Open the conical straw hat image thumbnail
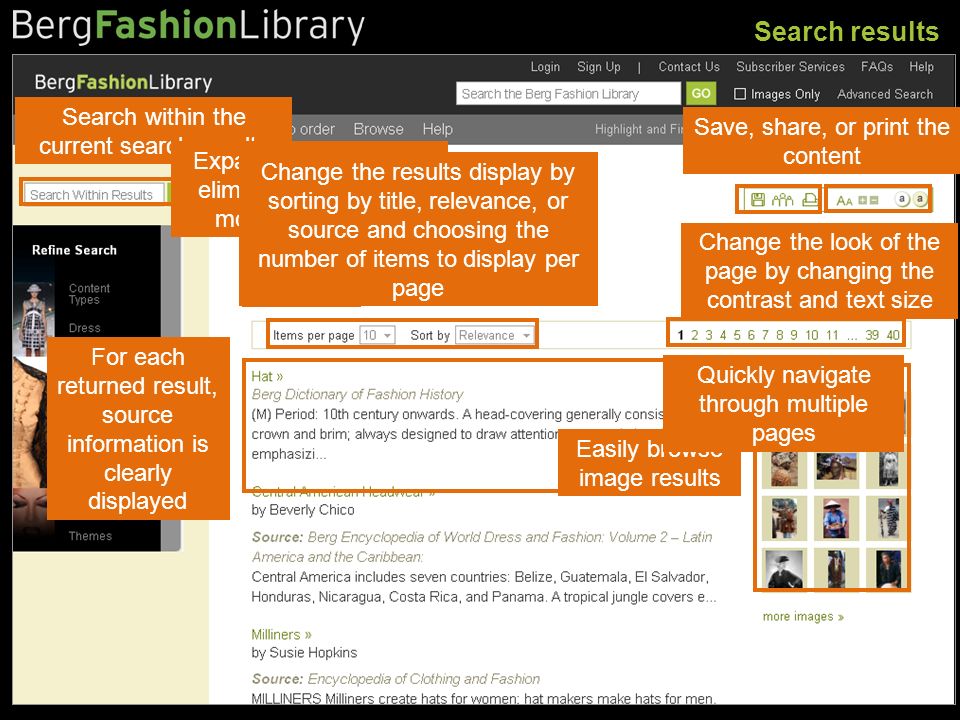 tap(836, 517)
